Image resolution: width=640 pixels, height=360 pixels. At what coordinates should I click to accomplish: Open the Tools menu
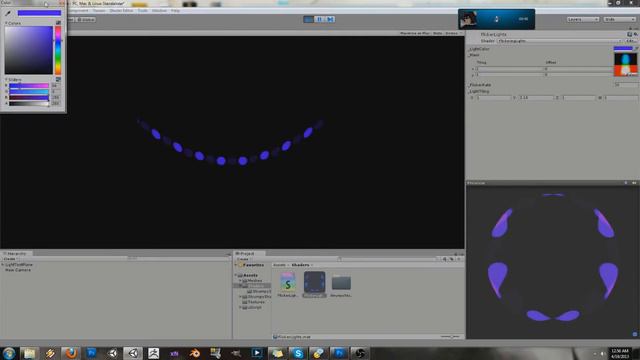tap(142, 11)
